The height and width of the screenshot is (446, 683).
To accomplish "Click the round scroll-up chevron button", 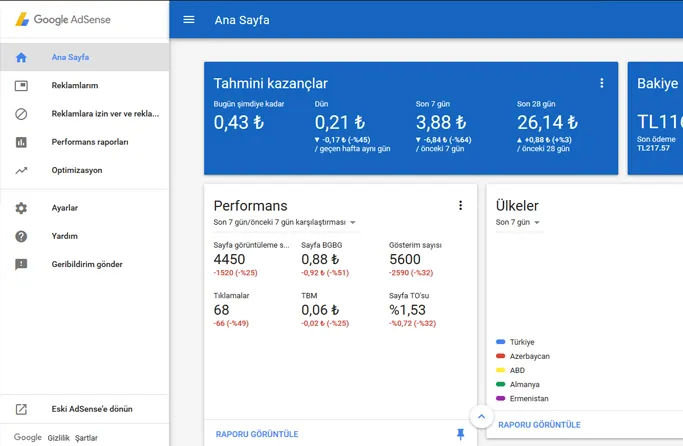I will (x=481, y=416).
